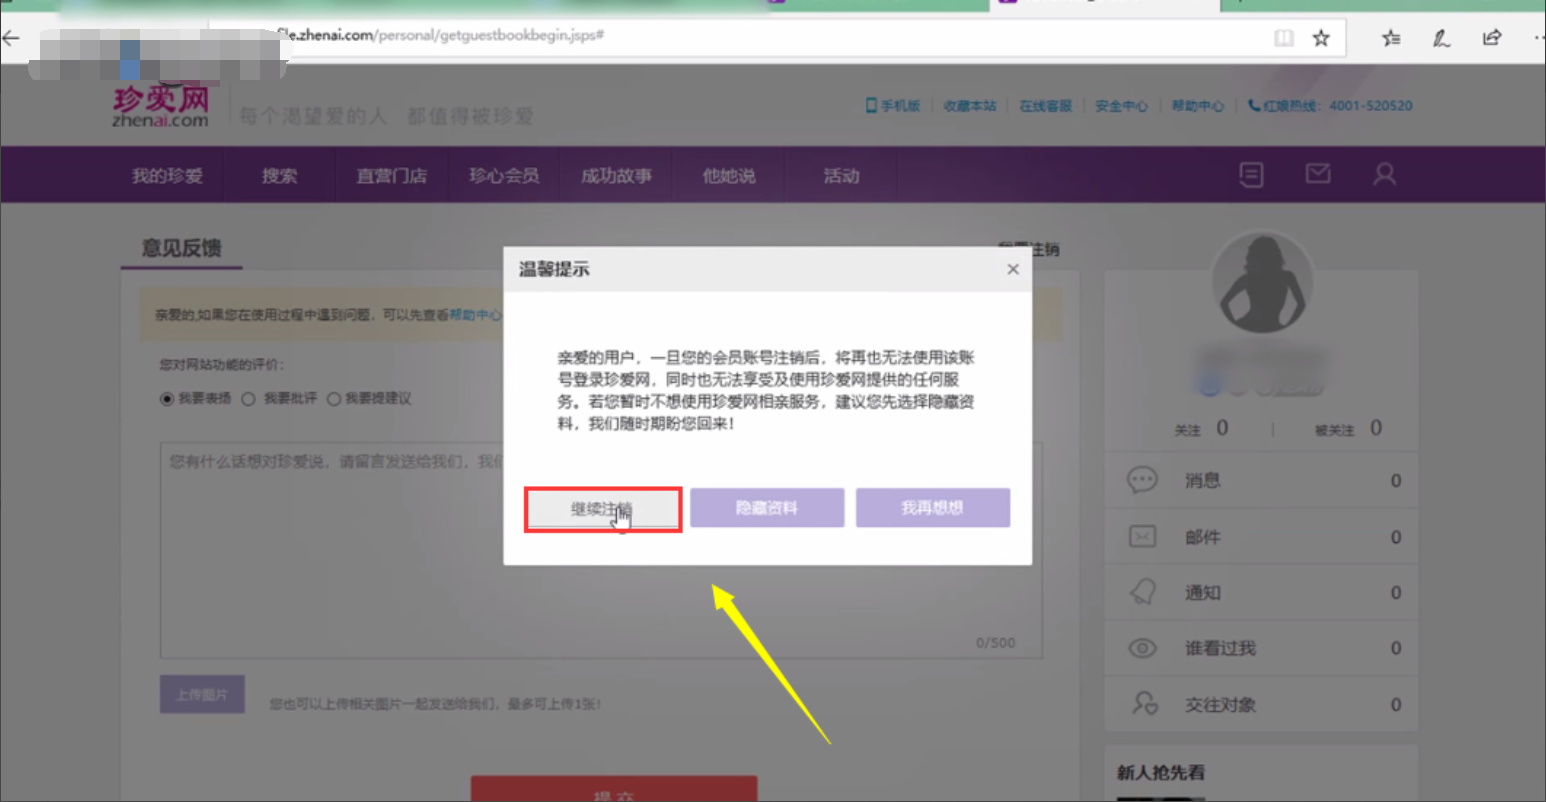Image resolution: width=1546 pixels, height=802 pixels.
Task: Click 我再想想 button
Action: [x=932, y=508]
